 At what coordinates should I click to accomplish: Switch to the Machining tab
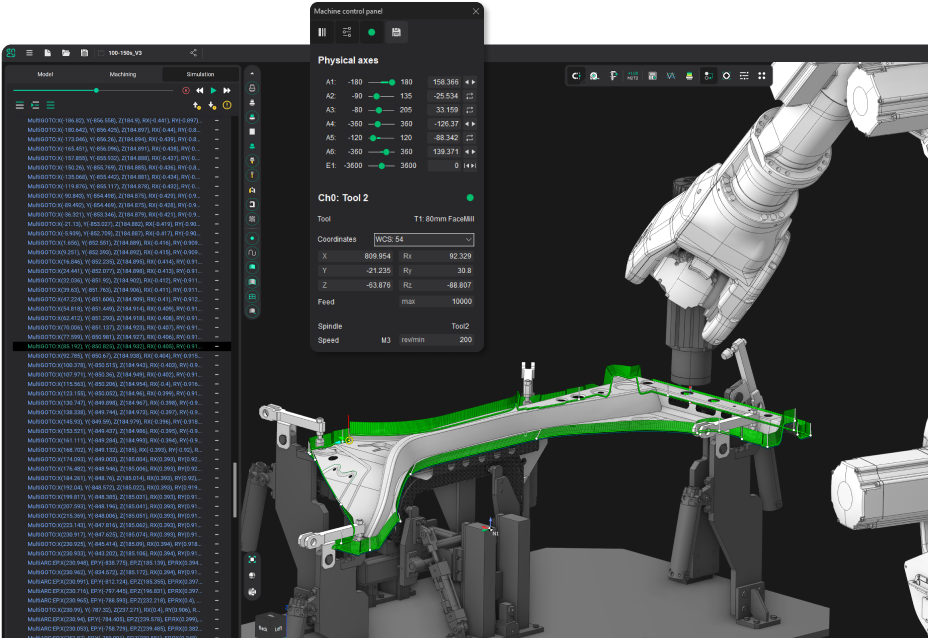[123, 74]
